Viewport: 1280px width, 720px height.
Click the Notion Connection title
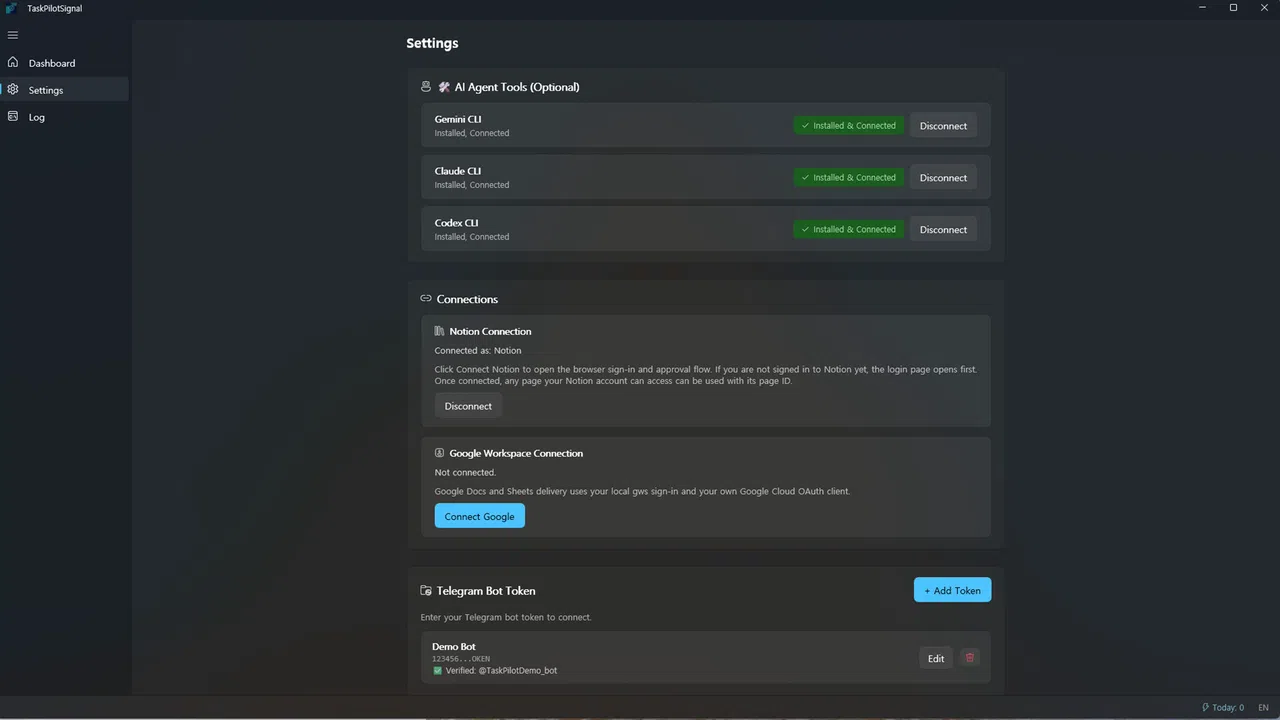coord(490,331)
